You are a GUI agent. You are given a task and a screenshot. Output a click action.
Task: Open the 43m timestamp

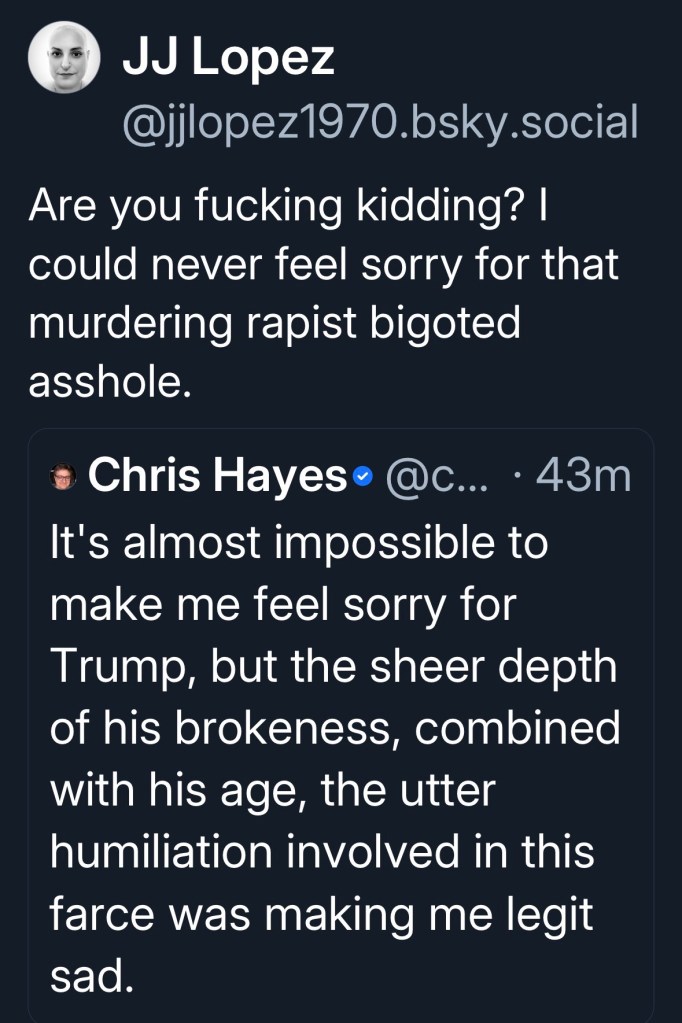(x=584, y=477)
